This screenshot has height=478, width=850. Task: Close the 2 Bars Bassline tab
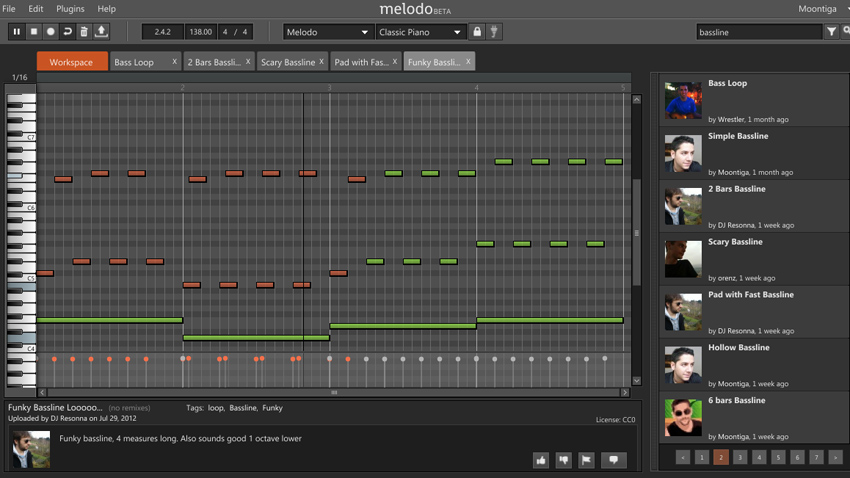point(248,62)
